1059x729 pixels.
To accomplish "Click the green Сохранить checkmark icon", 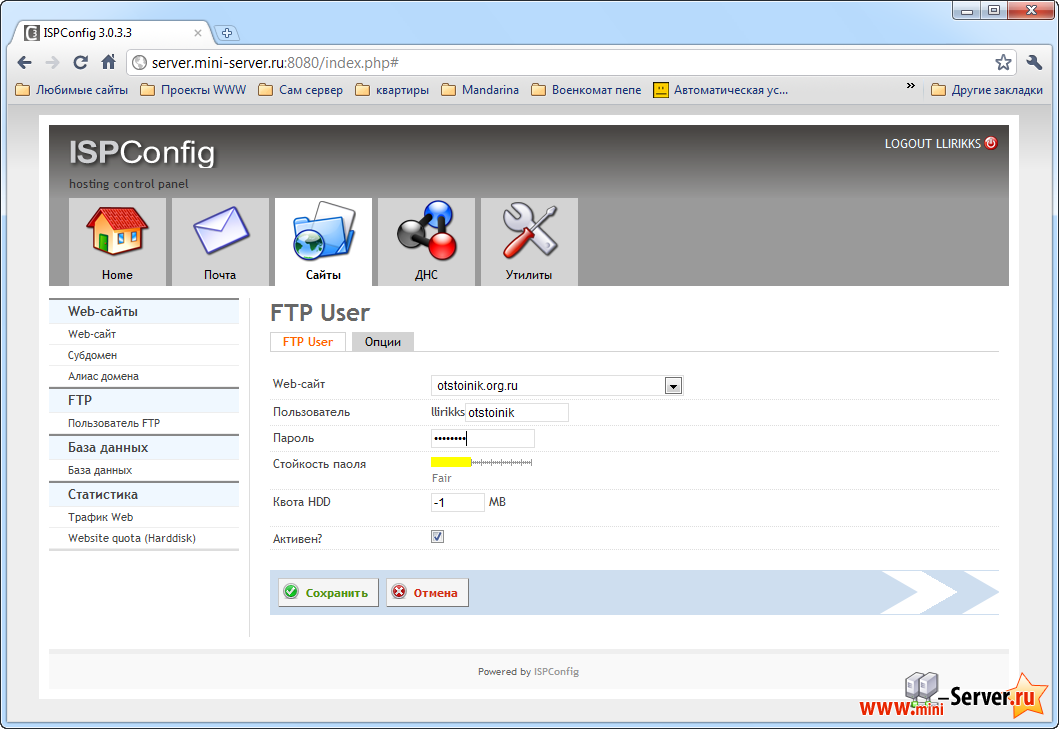I will pyautogui.click(x=291, y=592).
